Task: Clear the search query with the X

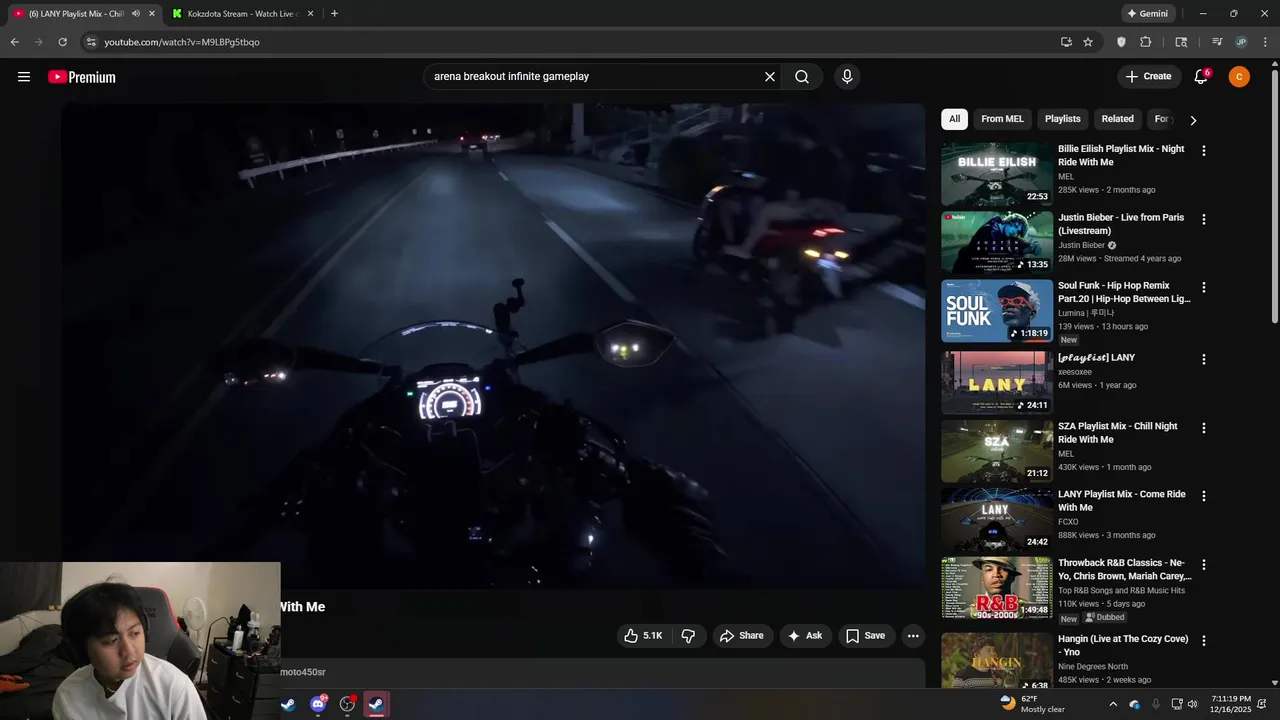Action: tap(770, 77)
